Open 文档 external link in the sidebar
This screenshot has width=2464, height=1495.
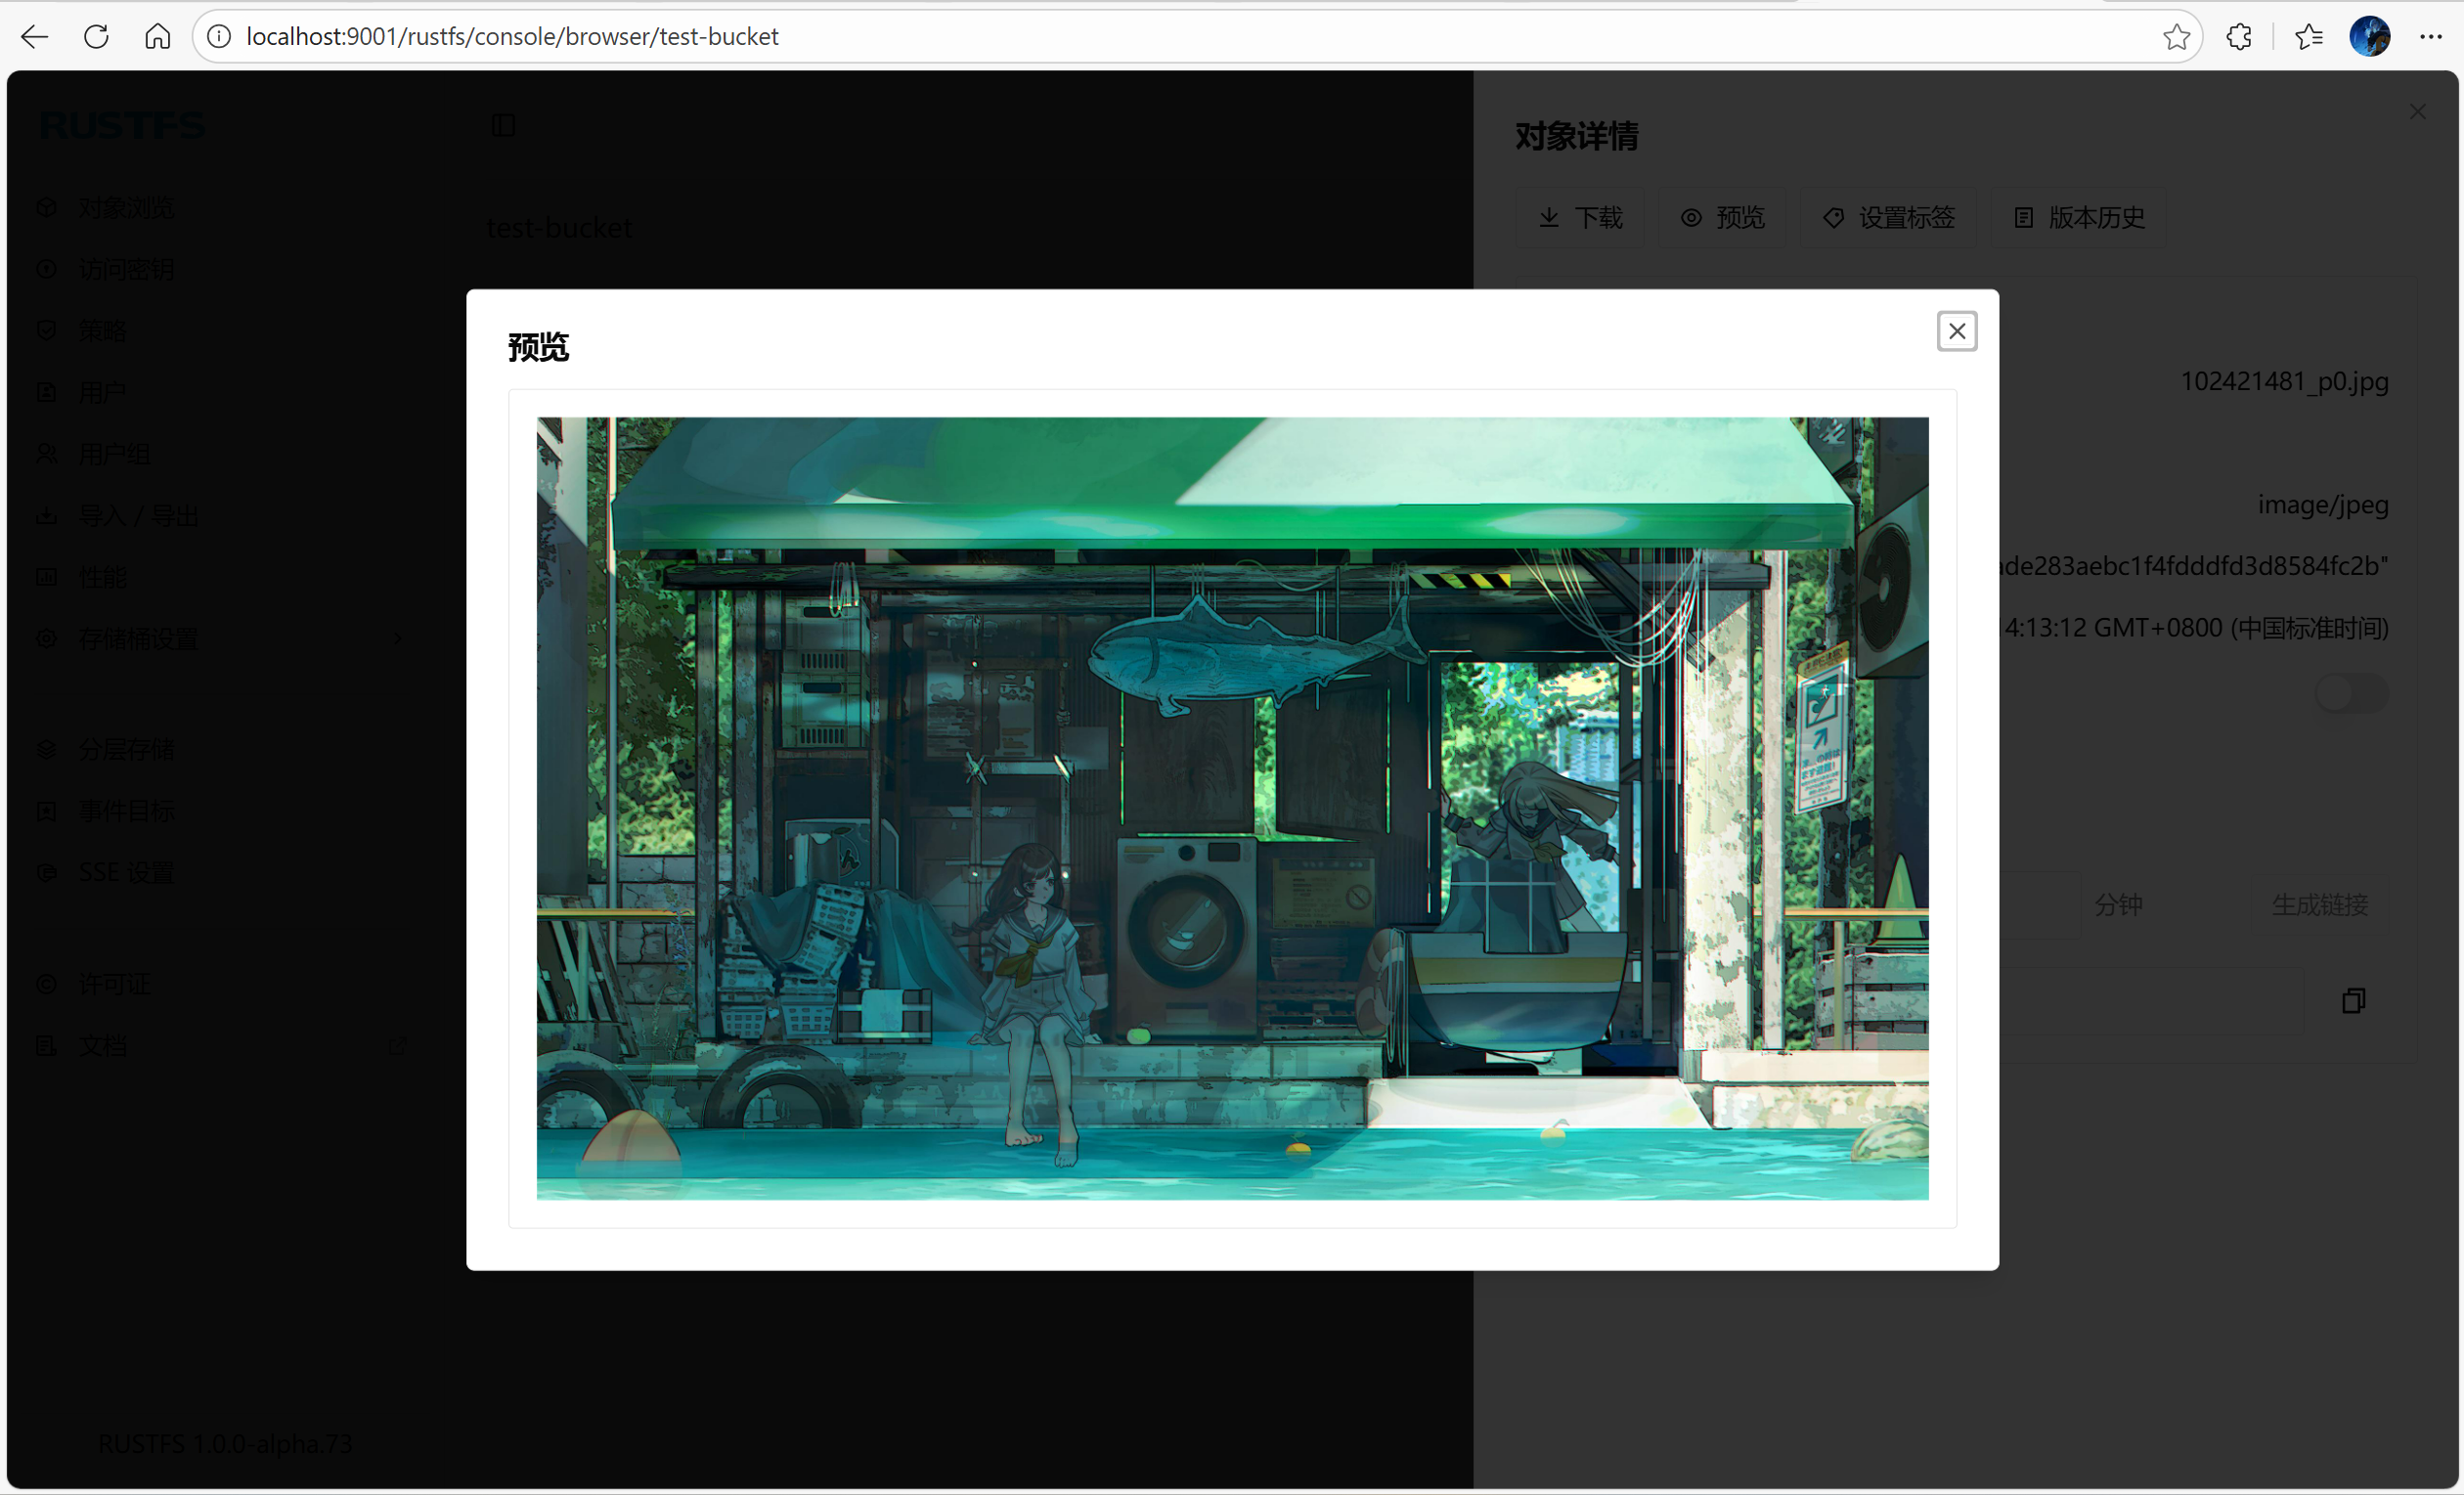click(223, 1046)
